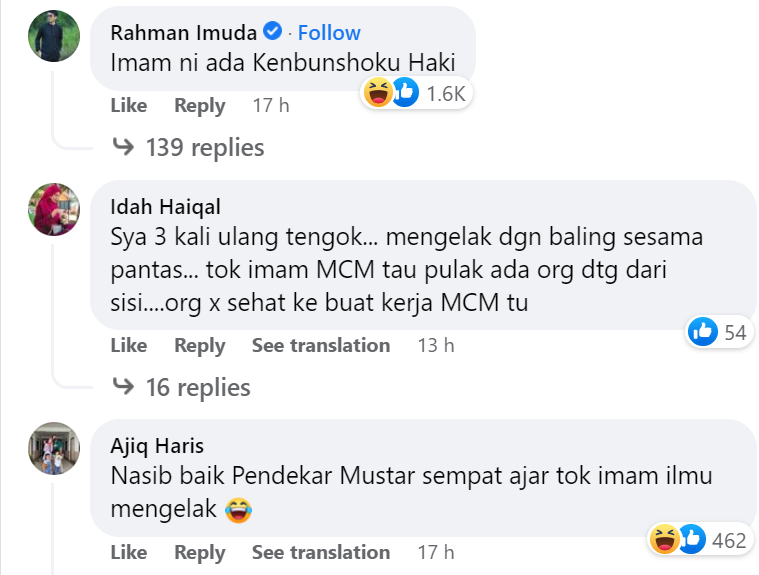Open Idah Haiqal's profile name link
Viewport: 759px width, 575px height.
(x=165, y=207)
